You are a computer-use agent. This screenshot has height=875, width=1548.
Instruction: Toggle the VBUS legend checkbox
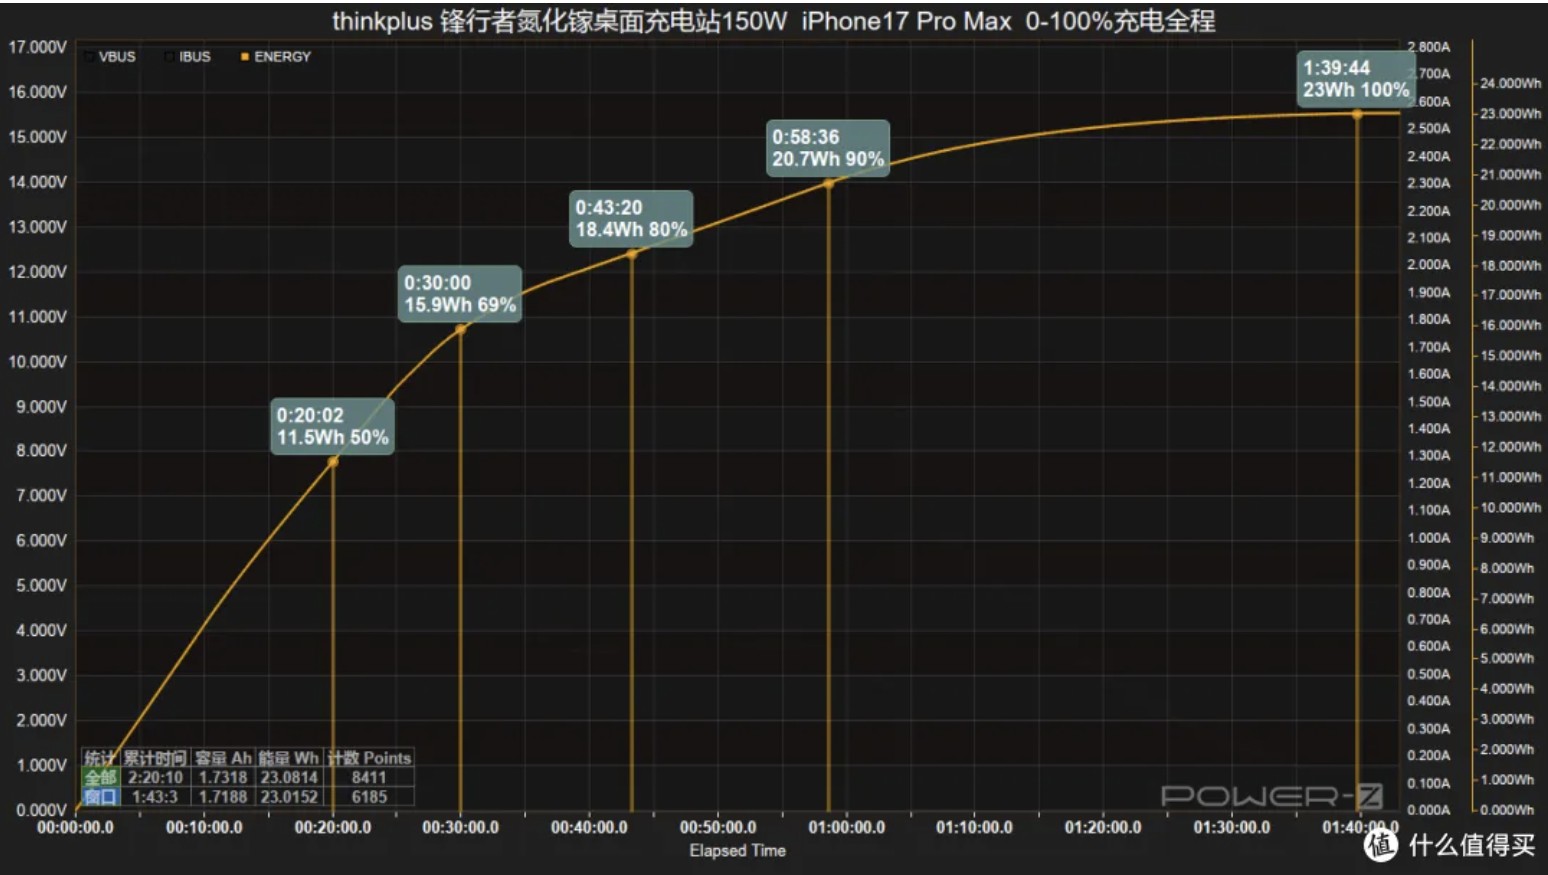click(90, 57)
